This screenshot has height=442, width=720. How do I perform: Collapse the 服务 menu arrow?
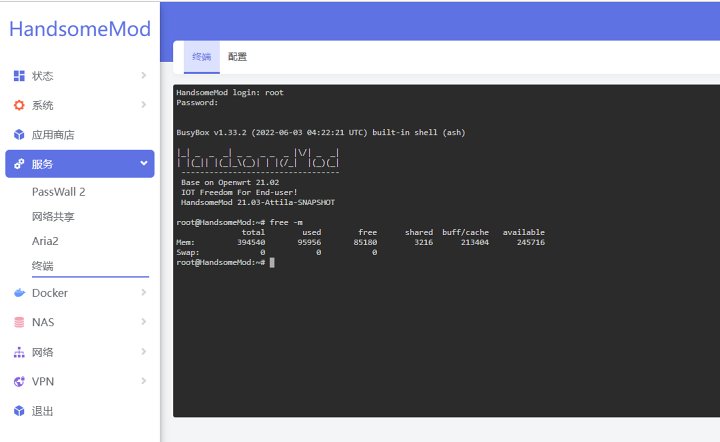click(x=144, y=163)
